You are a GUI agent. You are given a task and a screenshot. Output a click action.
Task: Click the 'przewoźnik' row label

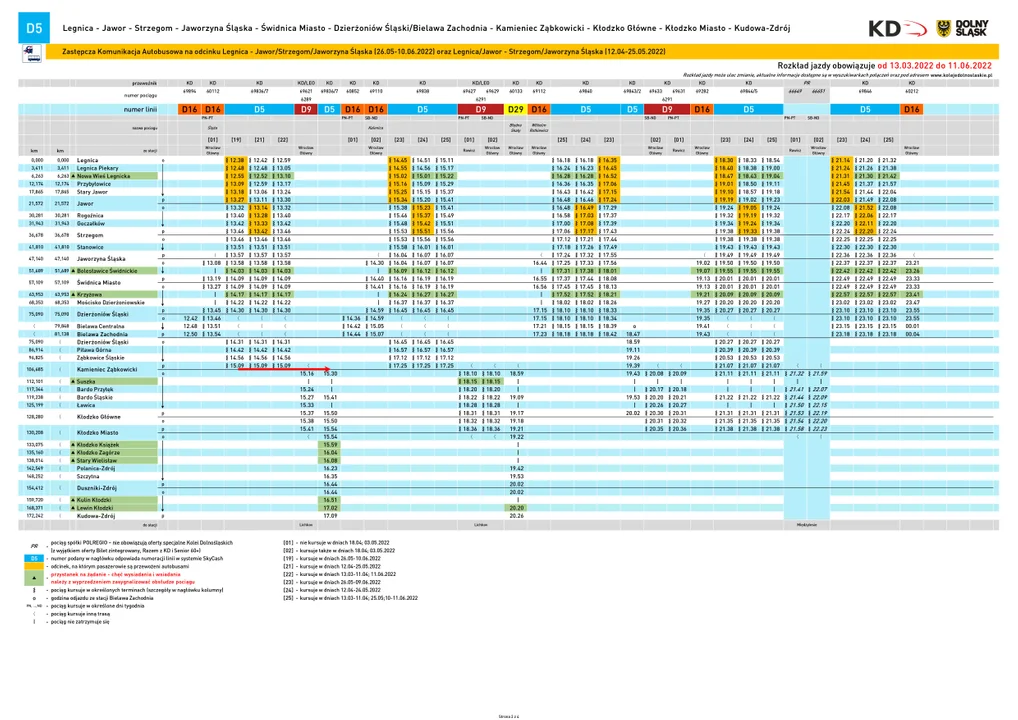[x=144, y=83]
